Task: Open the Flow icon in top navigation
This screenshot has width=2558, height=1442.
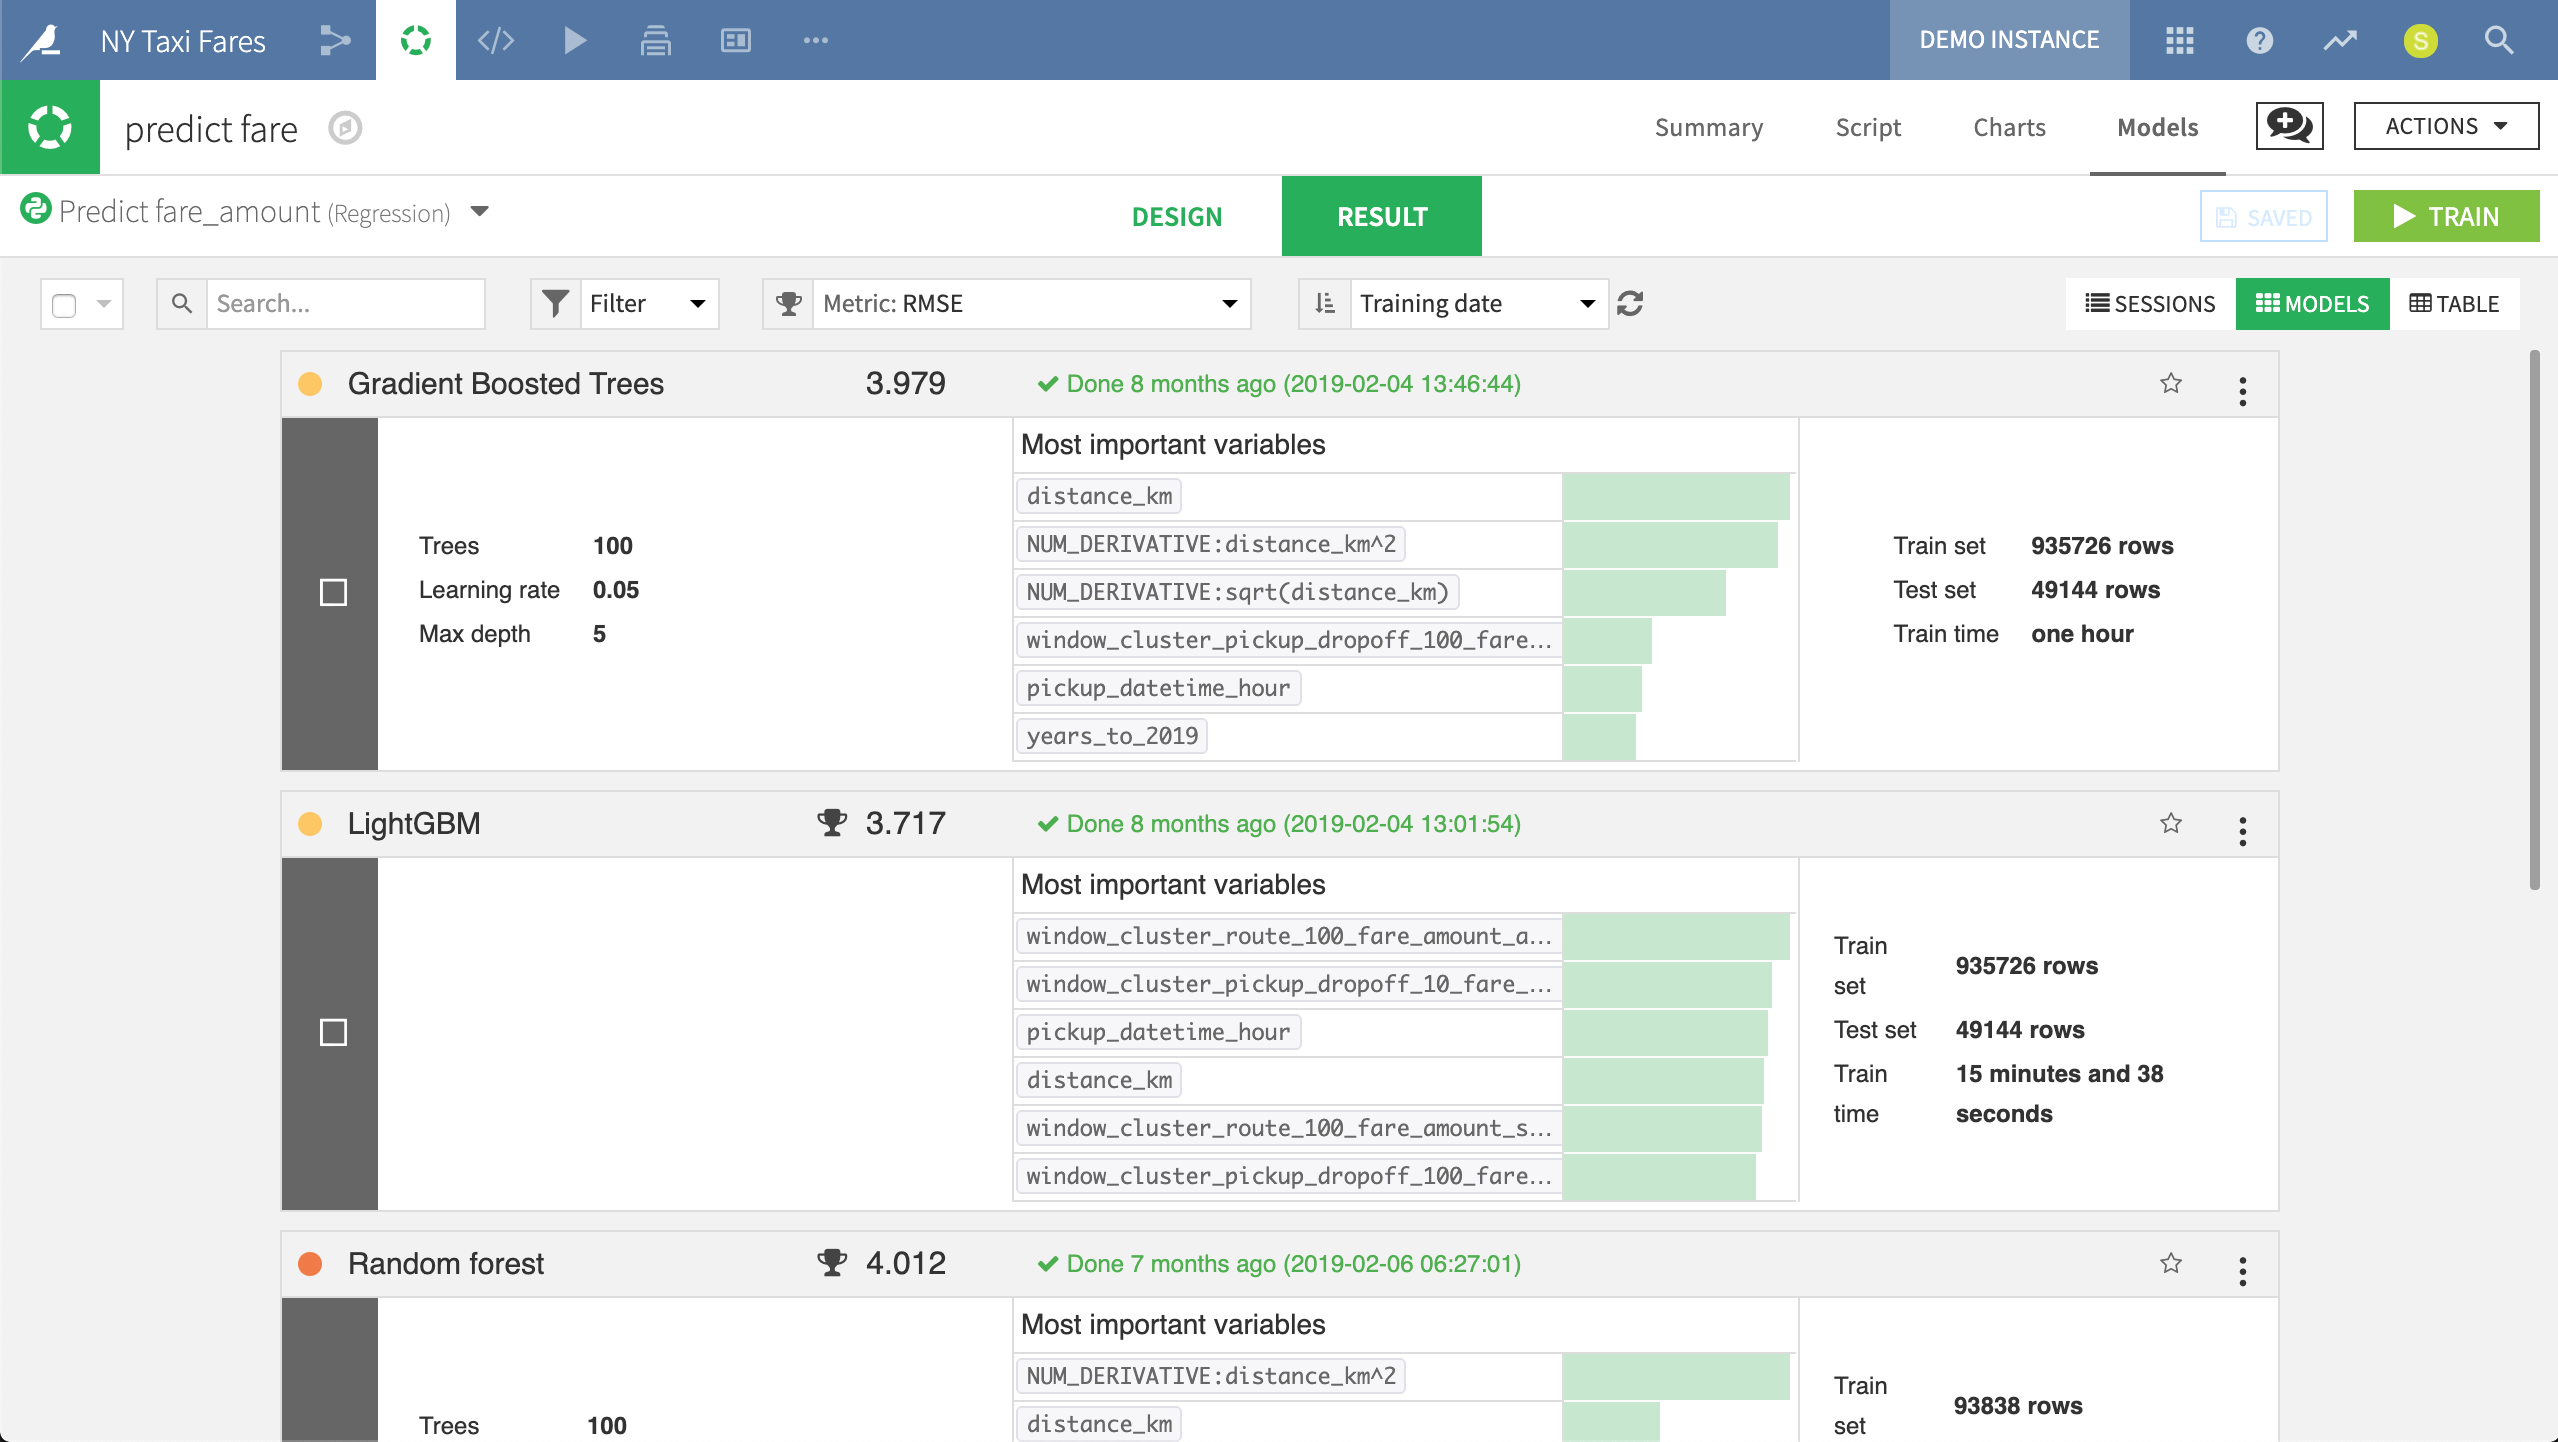Action: [x=335, y=40]
